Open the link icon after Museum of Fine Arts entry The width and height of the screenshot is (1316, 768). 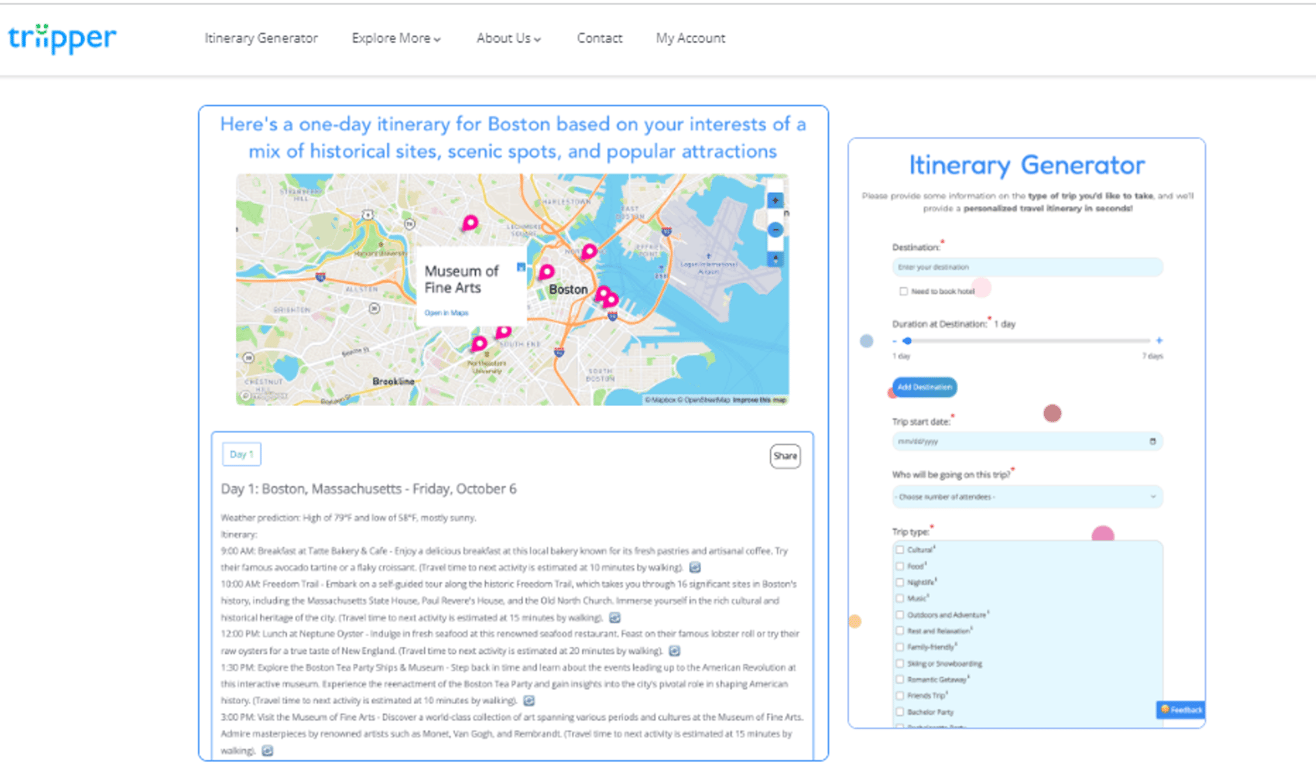tap(268, 750)
